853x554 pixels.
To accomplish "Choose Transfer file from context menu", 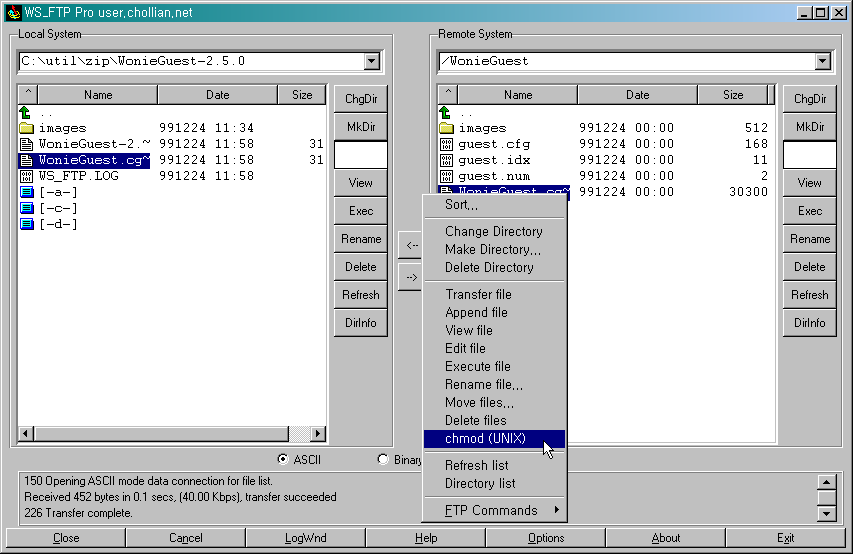I will (x=495, y=294).
